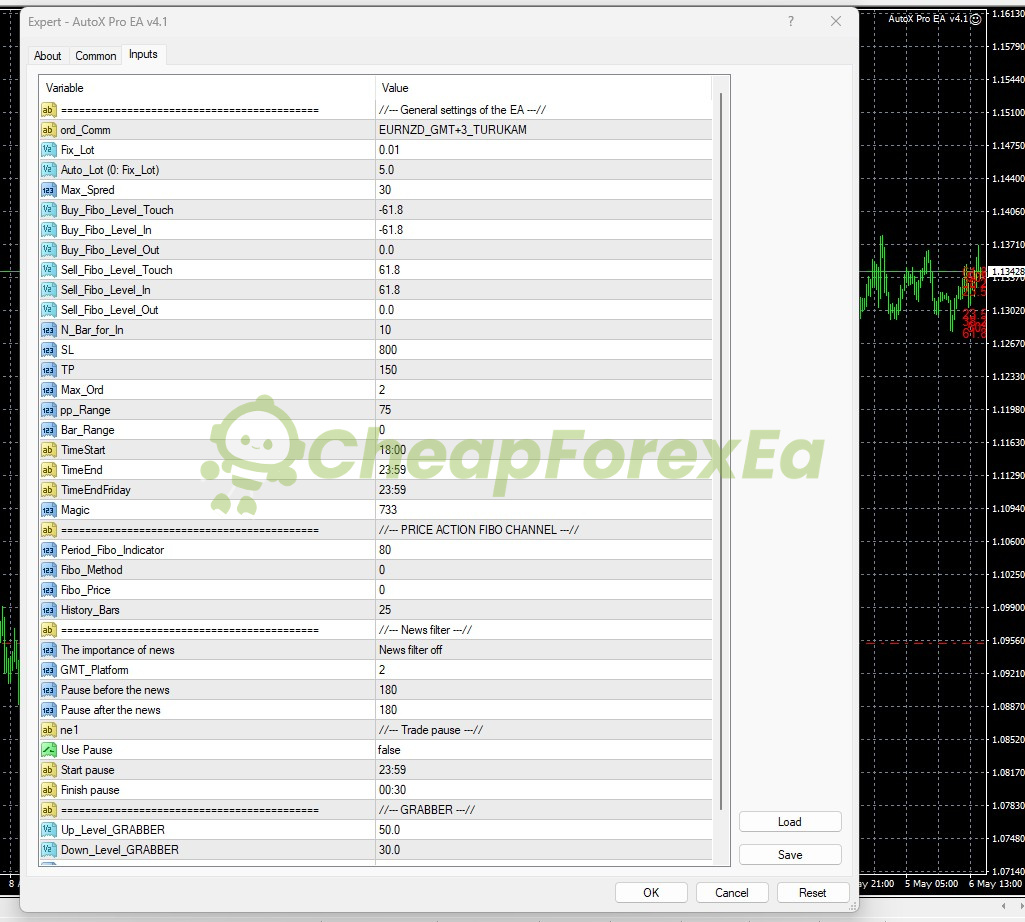Click the icon next to Sell_Fibo_Level_In
The image size is (1025, 922).
click(49, 290)
